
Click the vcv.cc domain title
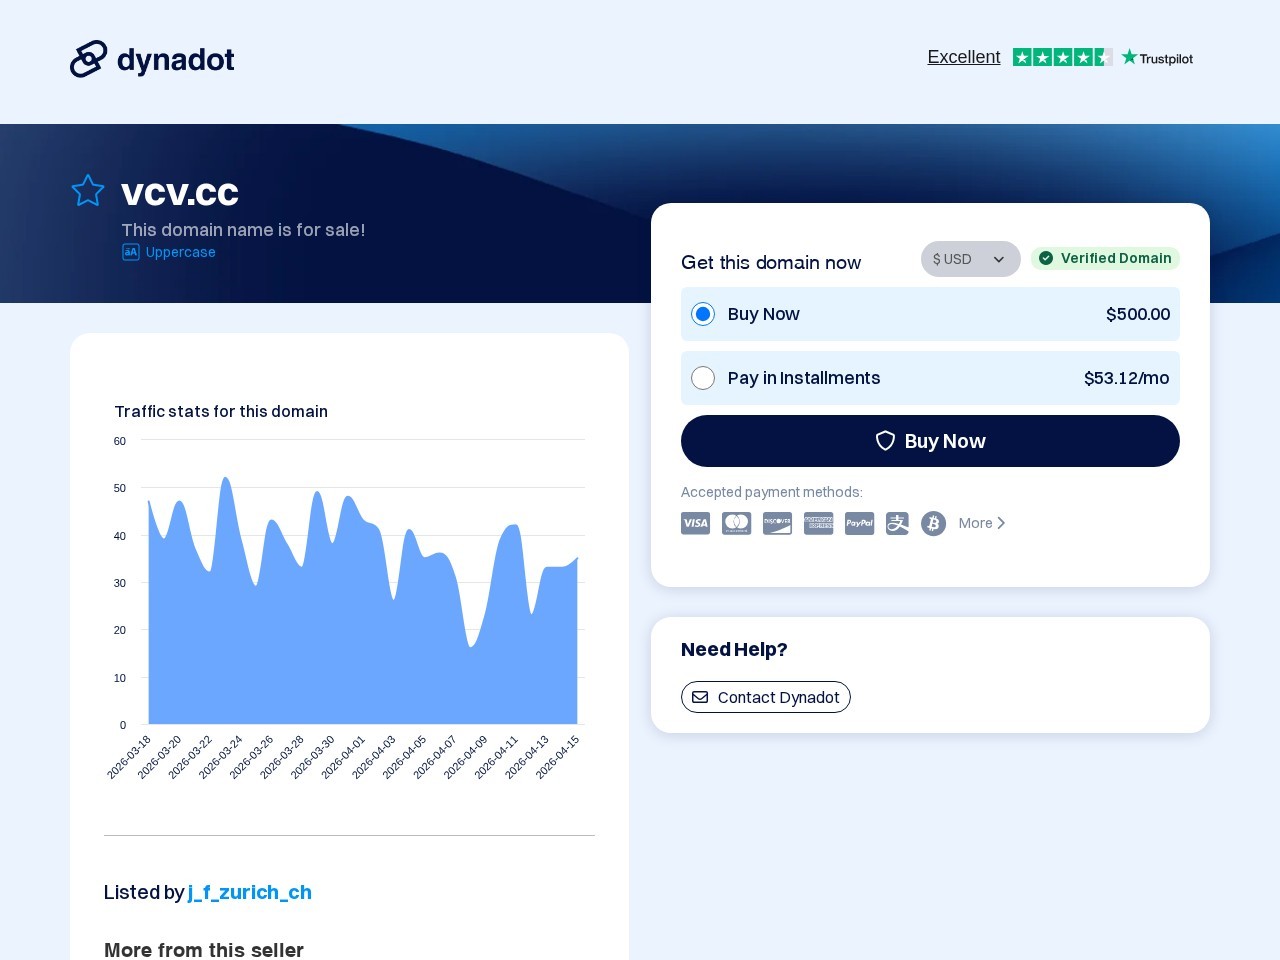tap(180, 192)
